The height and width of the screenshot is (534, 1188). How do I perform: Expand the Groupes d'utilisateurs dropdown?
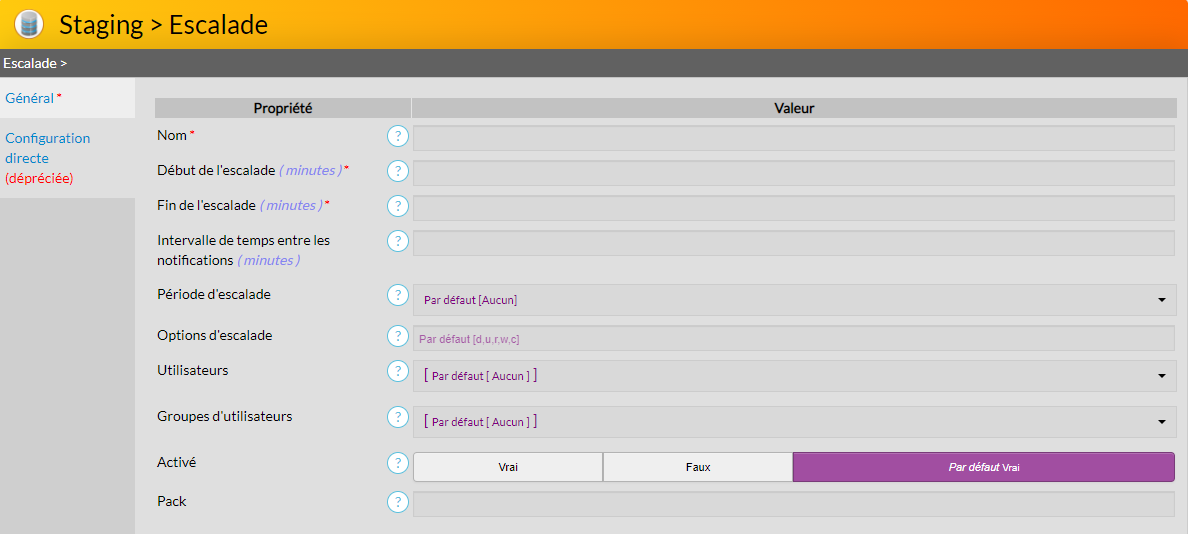(794, 422)
